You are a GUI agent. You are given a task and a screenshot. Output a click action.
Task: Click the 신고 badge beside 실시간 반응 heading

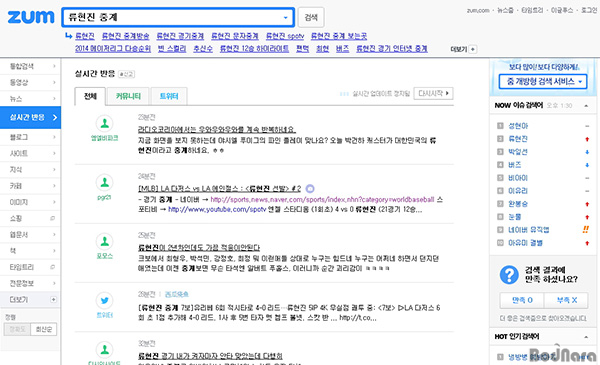[126, 74]
